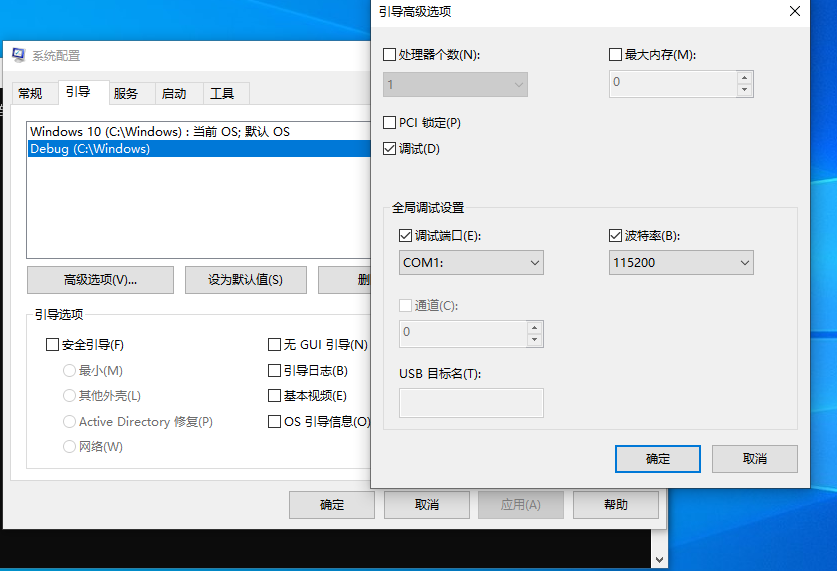This screenshot has width=837, height=571.
Task: Enable the 处理器个数(N) checkbox
Action: click(x=390, y=54)
